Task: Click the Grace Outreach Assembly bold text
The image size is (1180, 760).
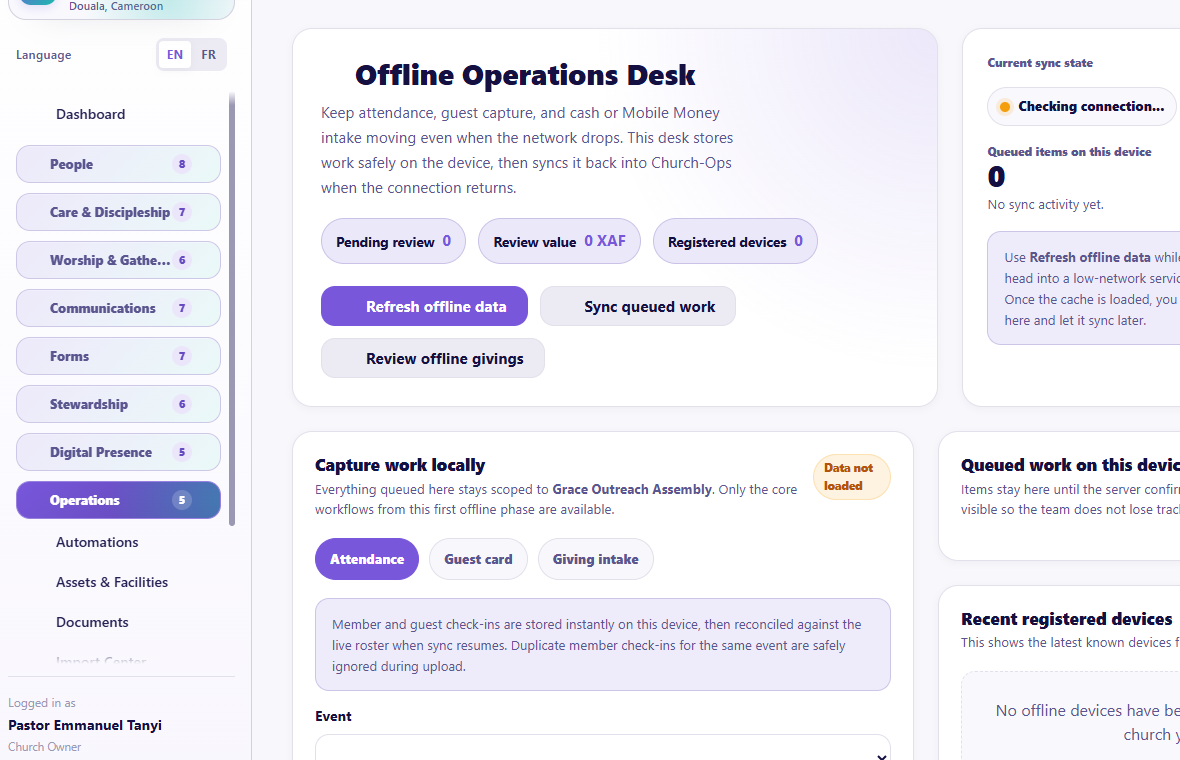Action: click(632, 489)
